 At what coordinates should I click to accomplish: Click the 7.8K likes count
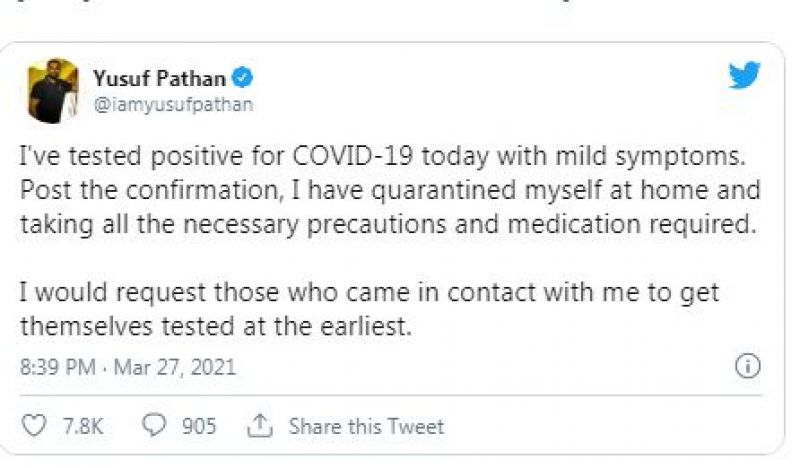point(83,426)
